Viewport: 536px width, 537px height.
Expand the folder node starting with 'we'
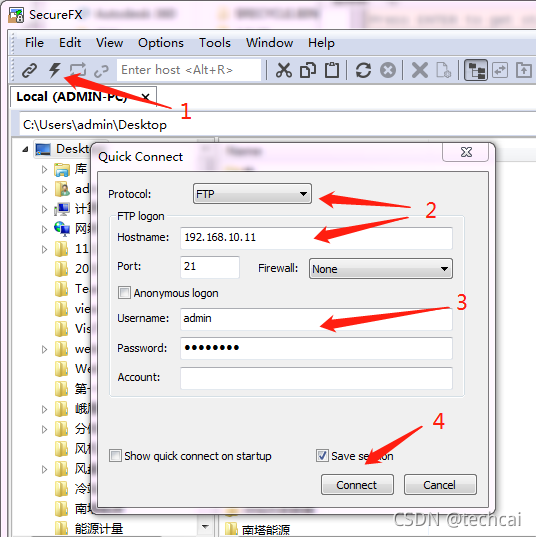[44, 349]
